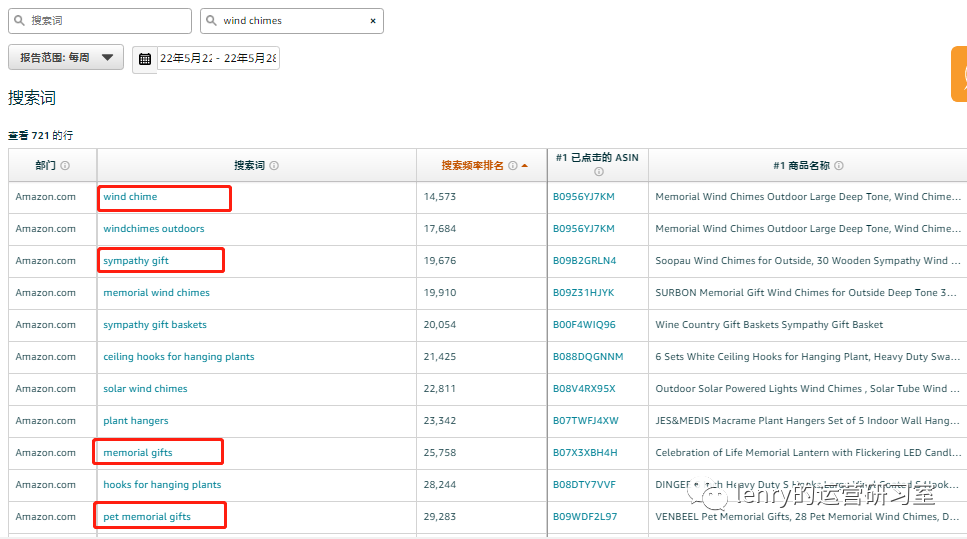Click the info icon next to 部门 header
This screenshot has width=967, height=539.
[x=65, y=165]
